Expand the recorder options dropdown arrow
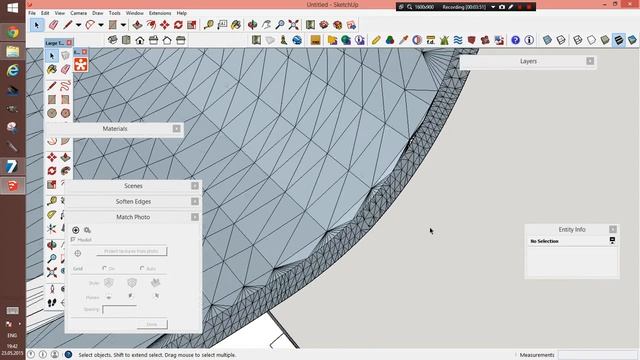The width and height of the screenshot is (640, 360). (x=493, y=7)
